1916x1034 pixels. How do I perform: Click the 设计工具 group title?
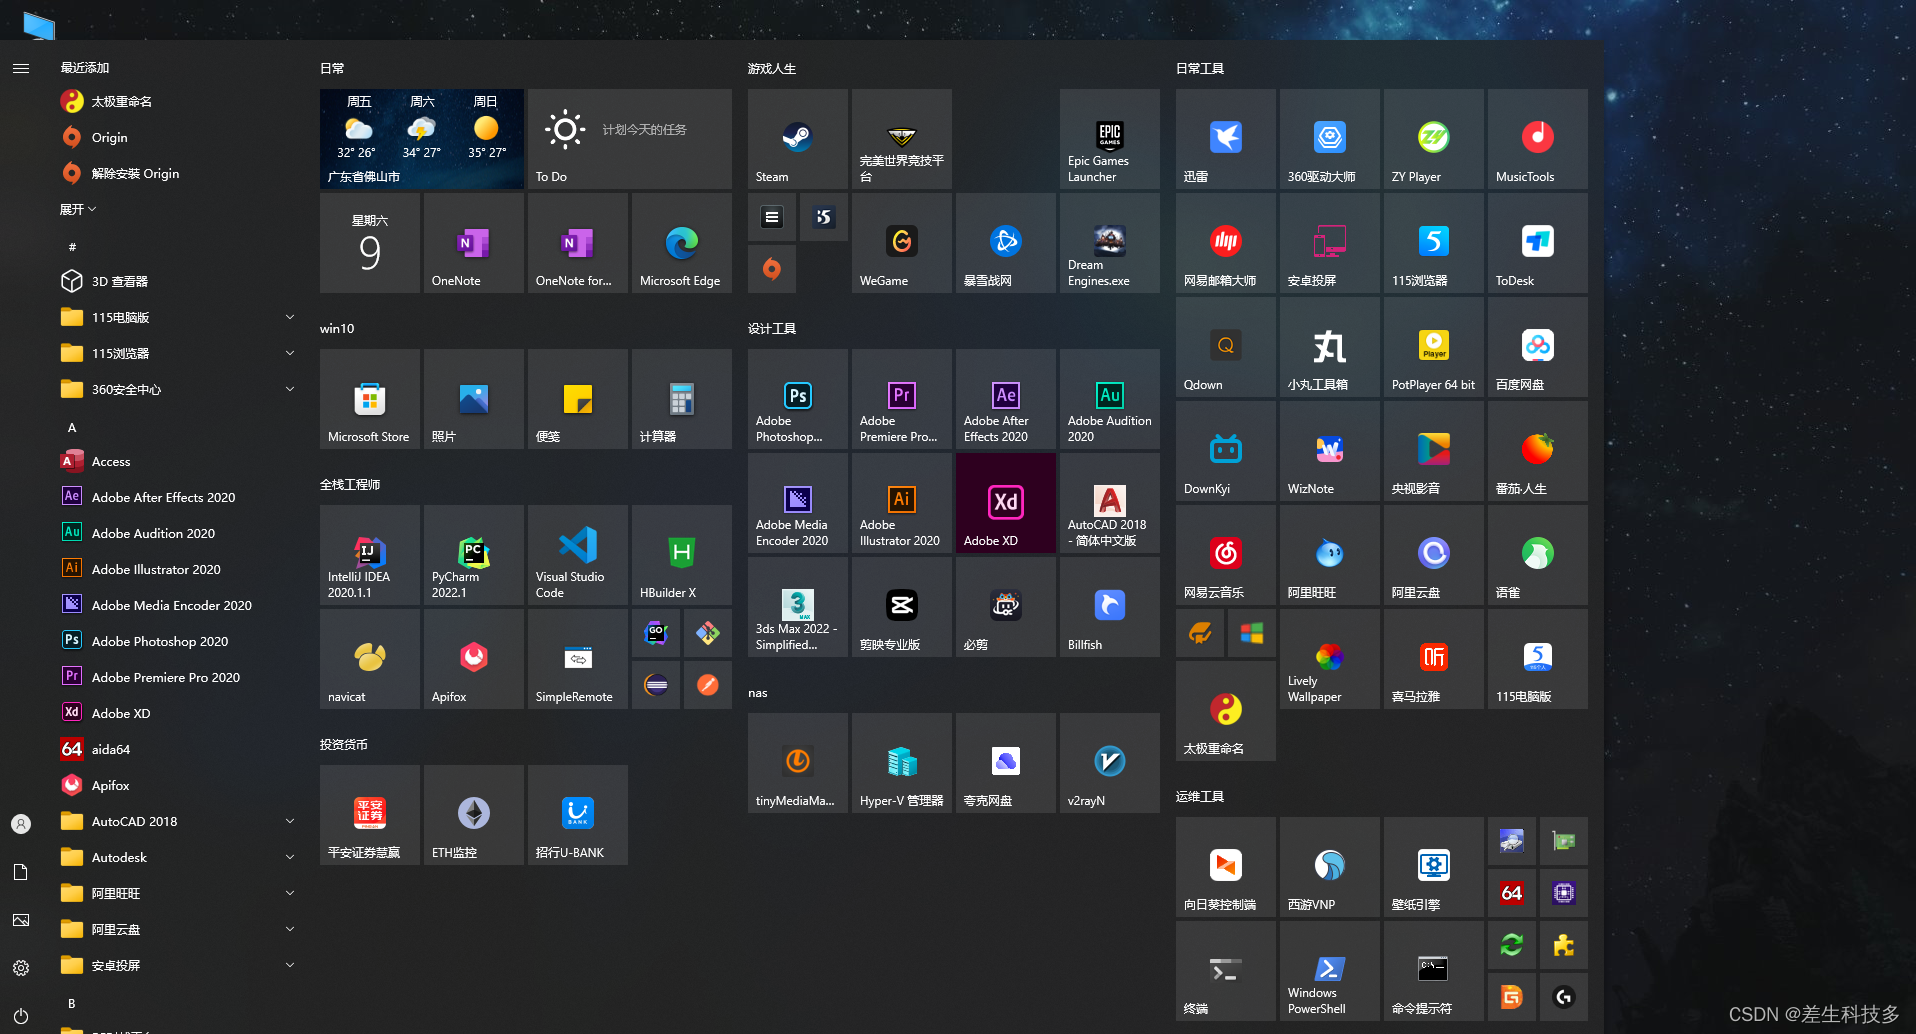[771, 328]
